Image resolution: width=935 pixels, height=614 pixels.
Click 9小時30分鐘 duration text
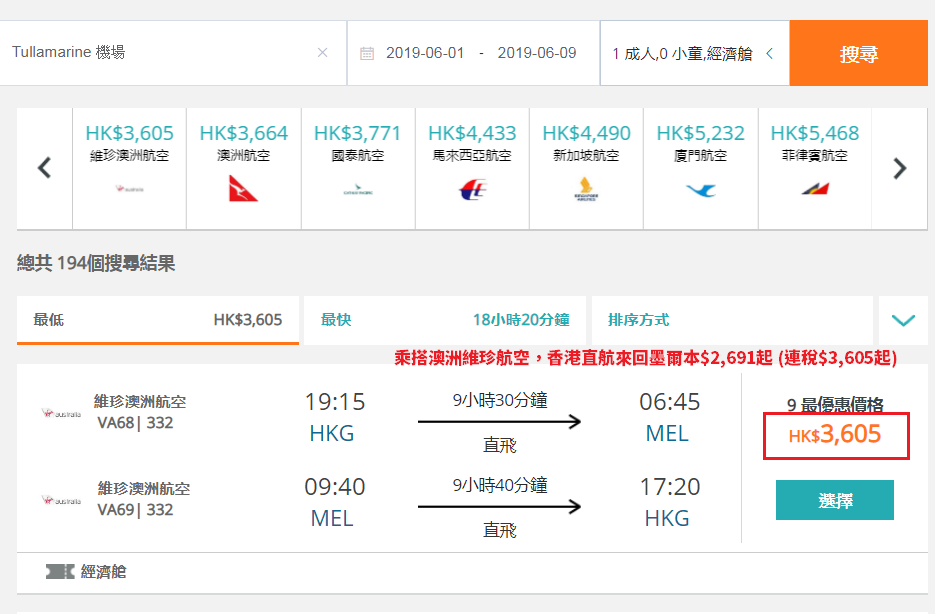tap(500, 400)
